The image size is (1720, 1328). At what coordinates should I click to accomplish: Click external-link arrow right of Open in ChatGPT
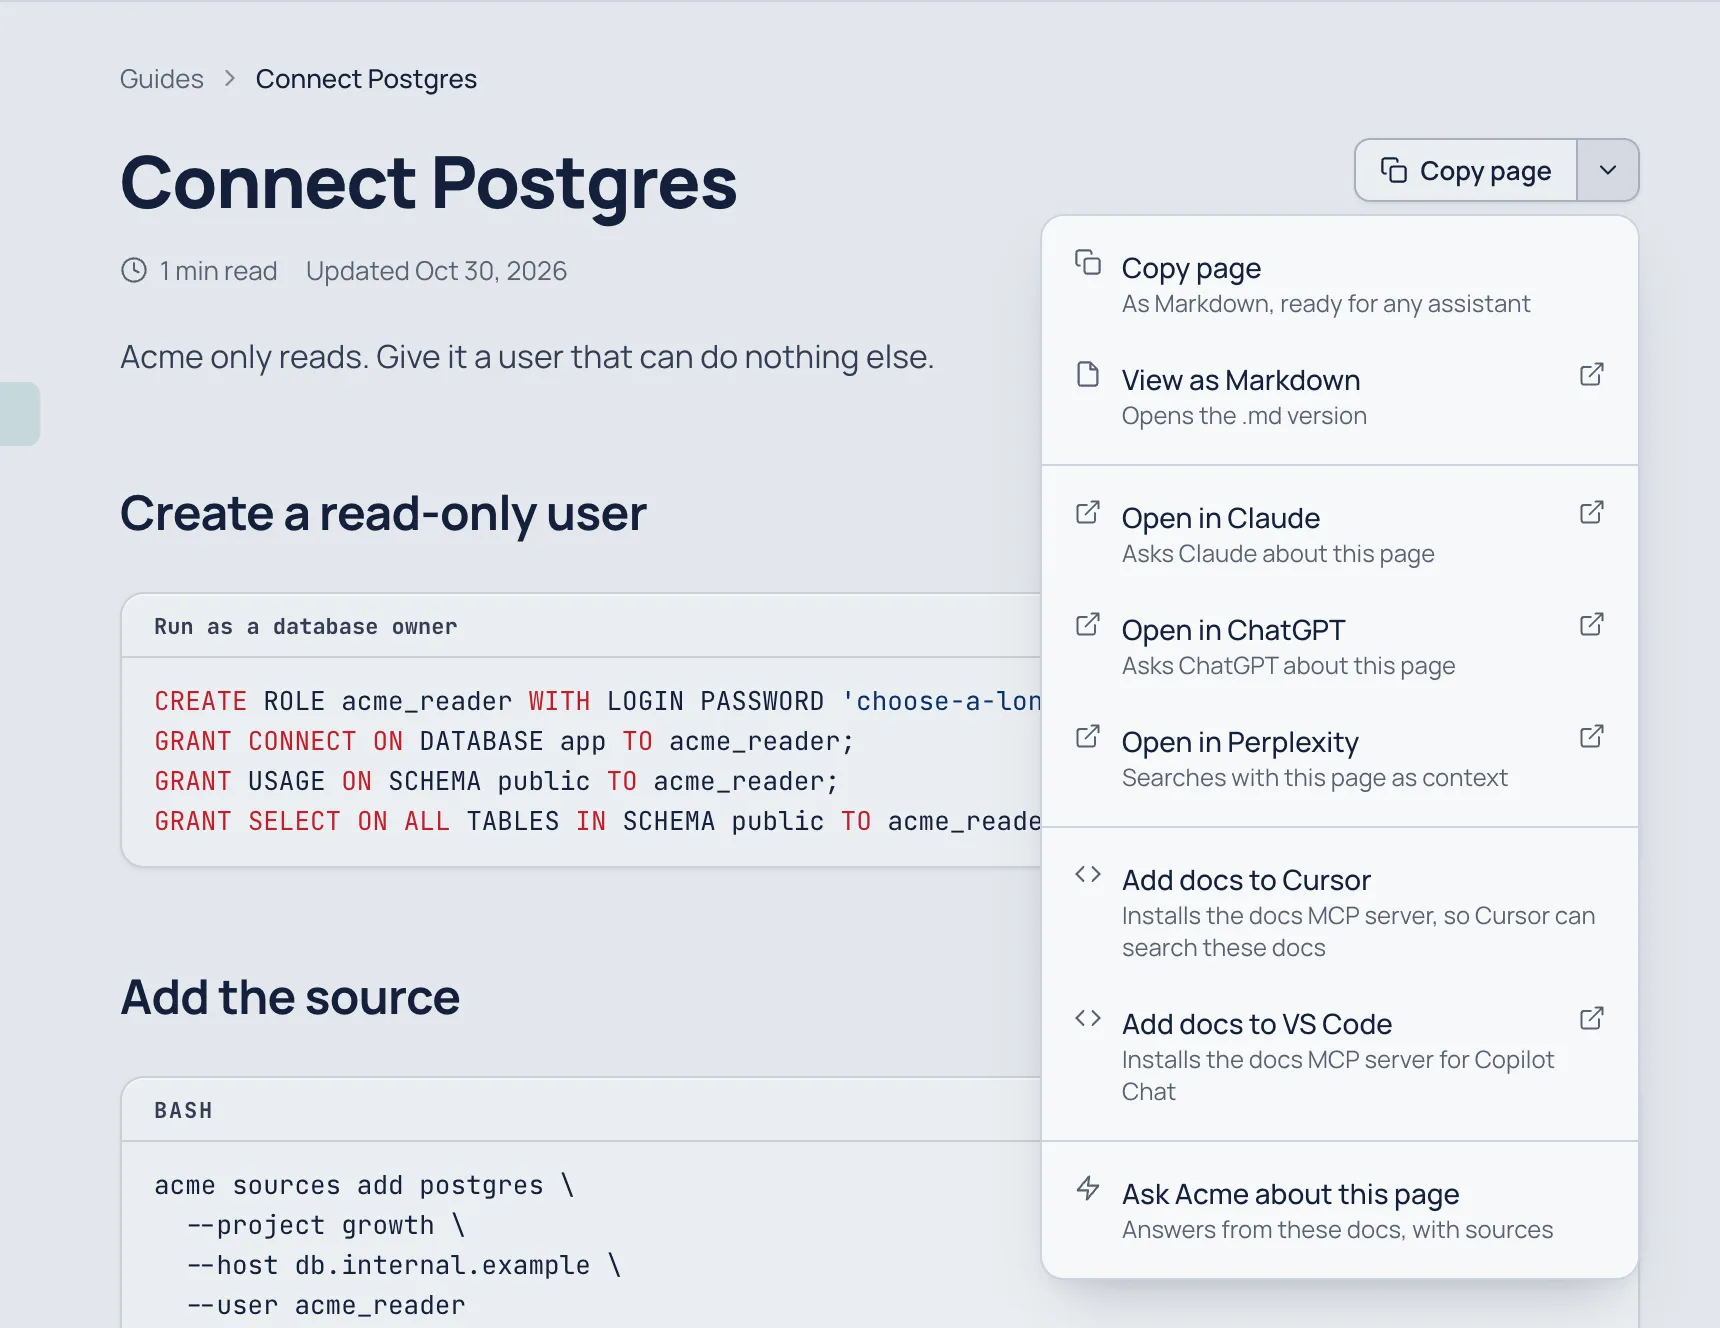click(x=1592, y=625)
